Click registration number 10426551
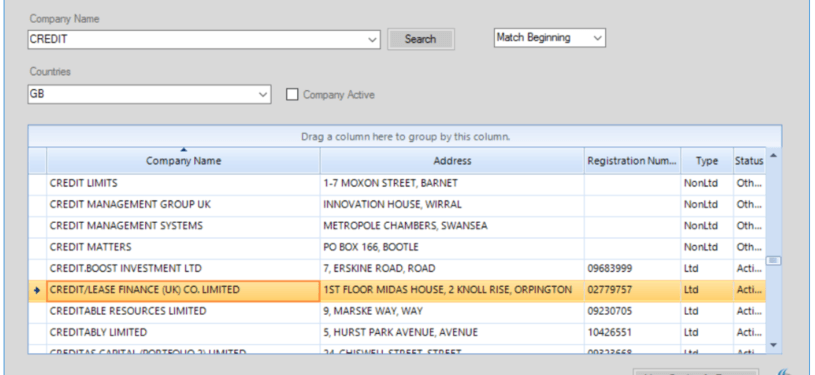 610,332
